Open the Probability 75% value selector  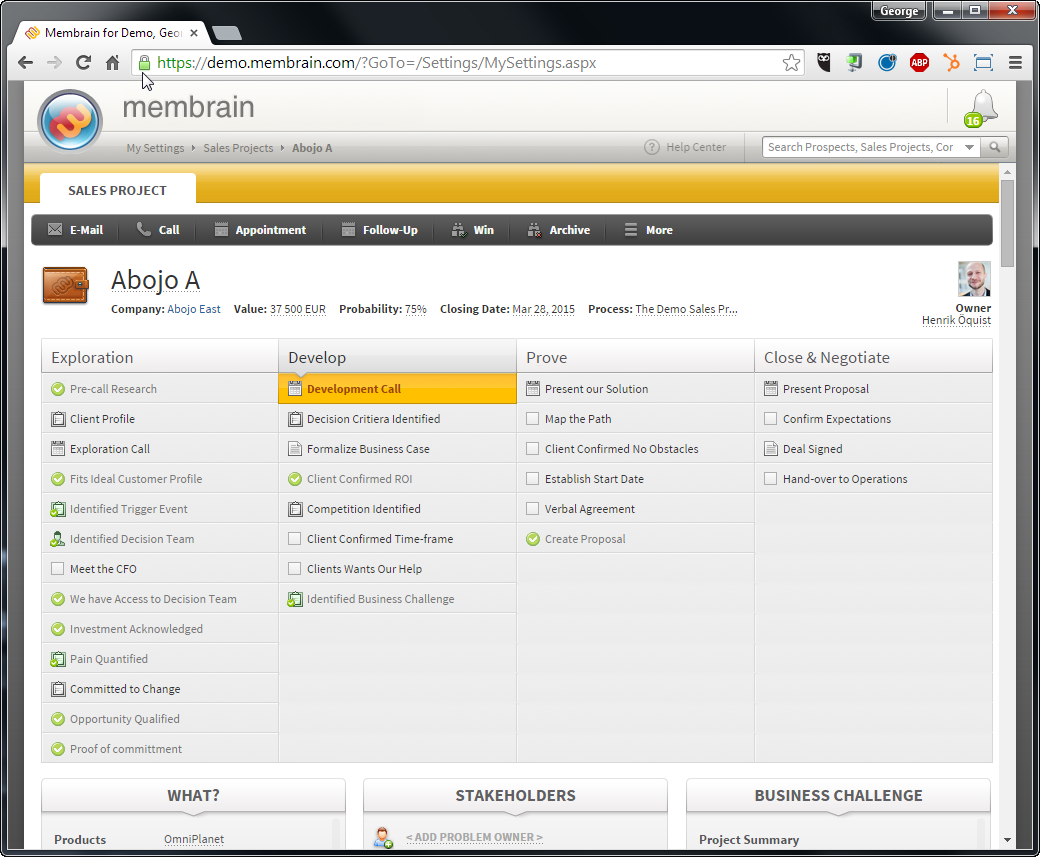click(x=415, y=309)
